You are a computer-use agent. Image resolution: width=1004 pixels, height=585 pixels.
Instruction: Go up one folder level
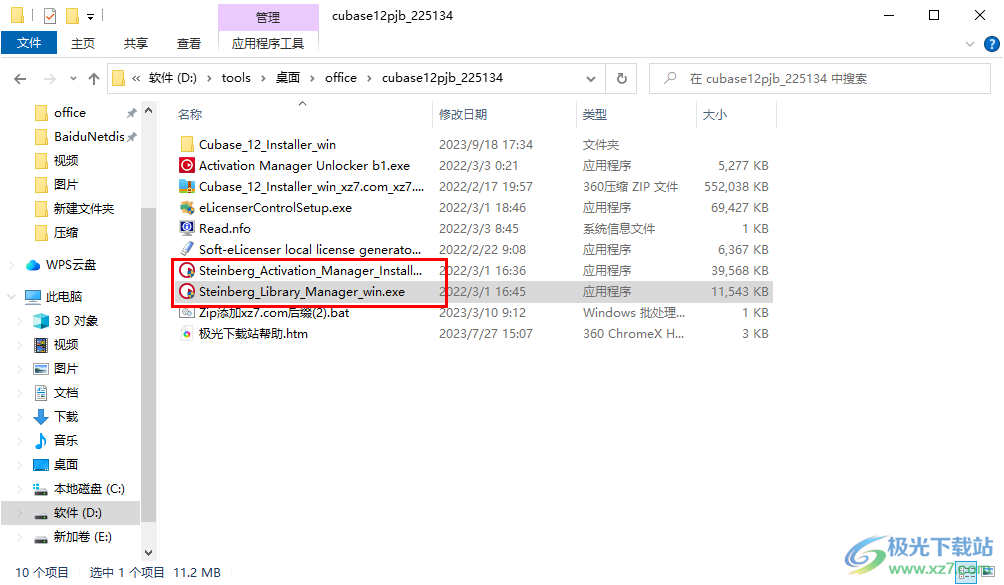coord(94,79)
